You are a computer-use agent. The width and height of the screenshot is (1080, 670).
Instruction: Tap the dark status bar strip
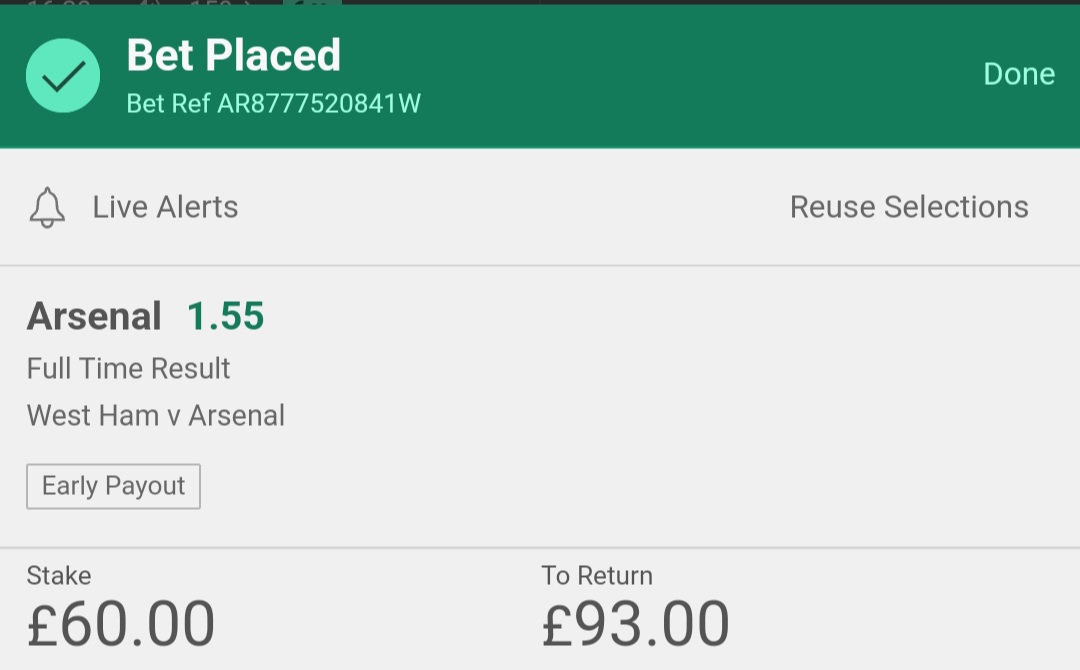[x=540, y=2]
